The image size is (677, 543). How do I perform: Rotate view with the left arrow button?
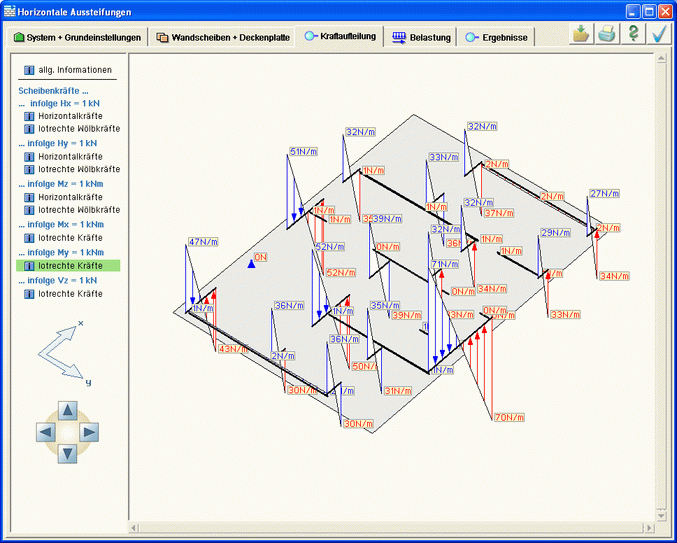click(46, 432)
